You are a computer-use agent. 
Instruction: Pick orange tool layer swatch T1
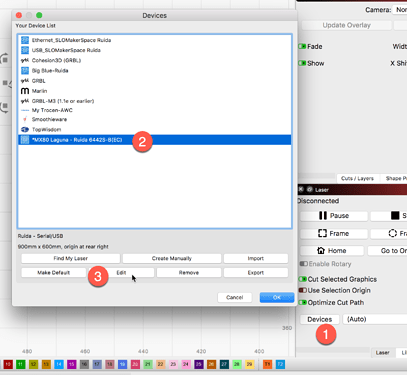pos(267,364)
